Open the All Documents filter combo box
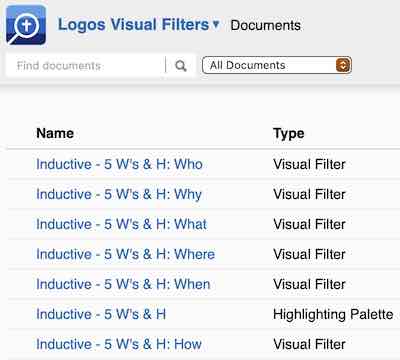Image resolution: width=400 pixels, height=360 pixels. click(x=277, y=65)
